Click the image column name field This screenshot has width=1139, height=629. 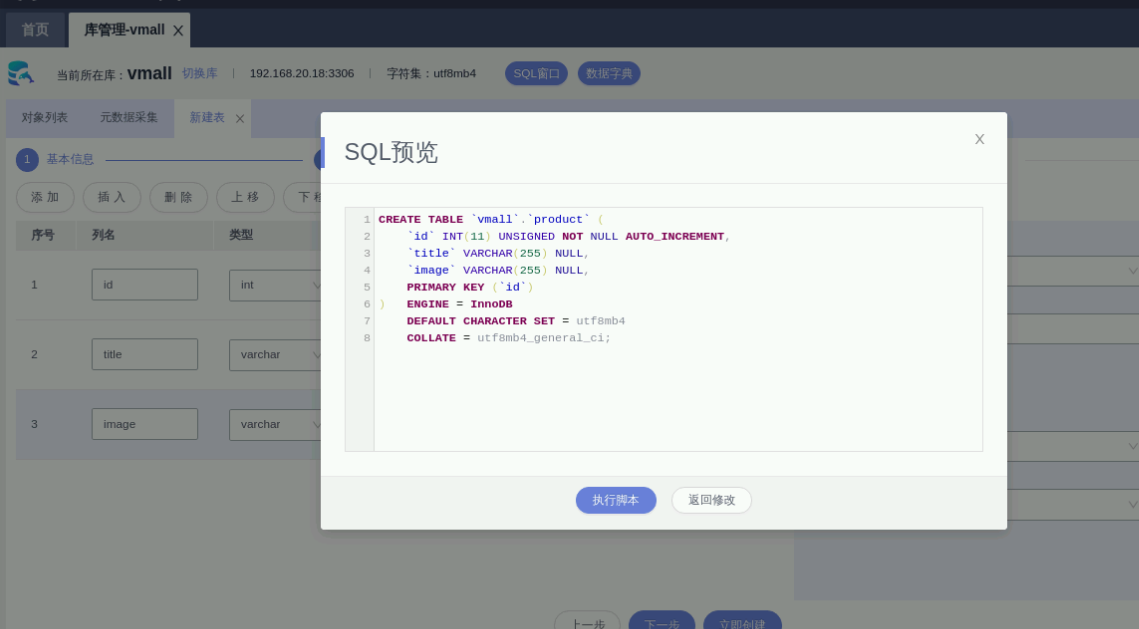pyautogui.click(x=145, y=424)
